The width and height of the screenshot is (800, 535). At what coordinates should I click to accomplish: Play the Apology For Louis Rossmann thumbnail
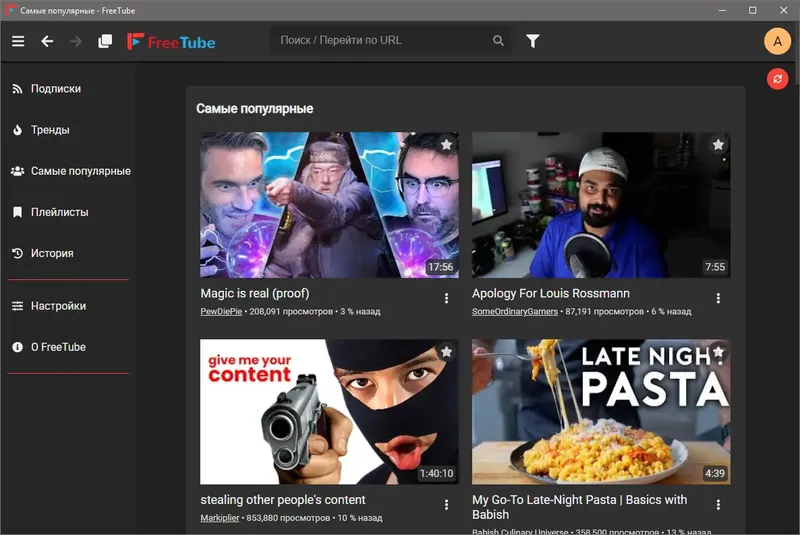click(x=601, y=205)
